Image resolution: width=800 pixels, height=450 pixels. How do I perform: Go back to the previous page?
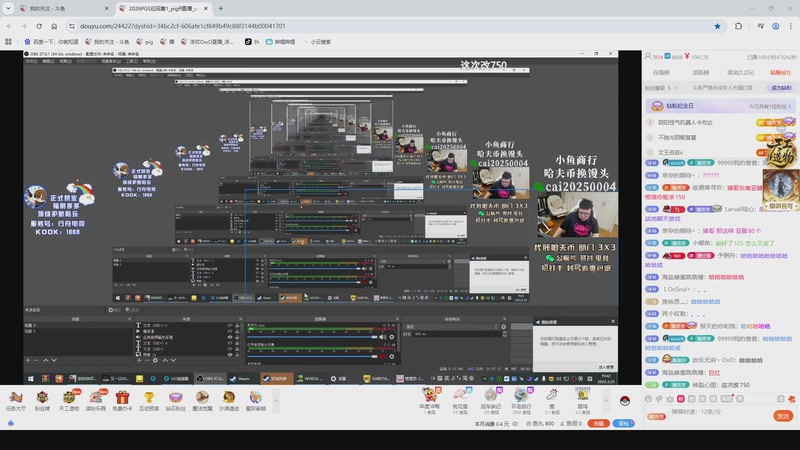(9, 26)
